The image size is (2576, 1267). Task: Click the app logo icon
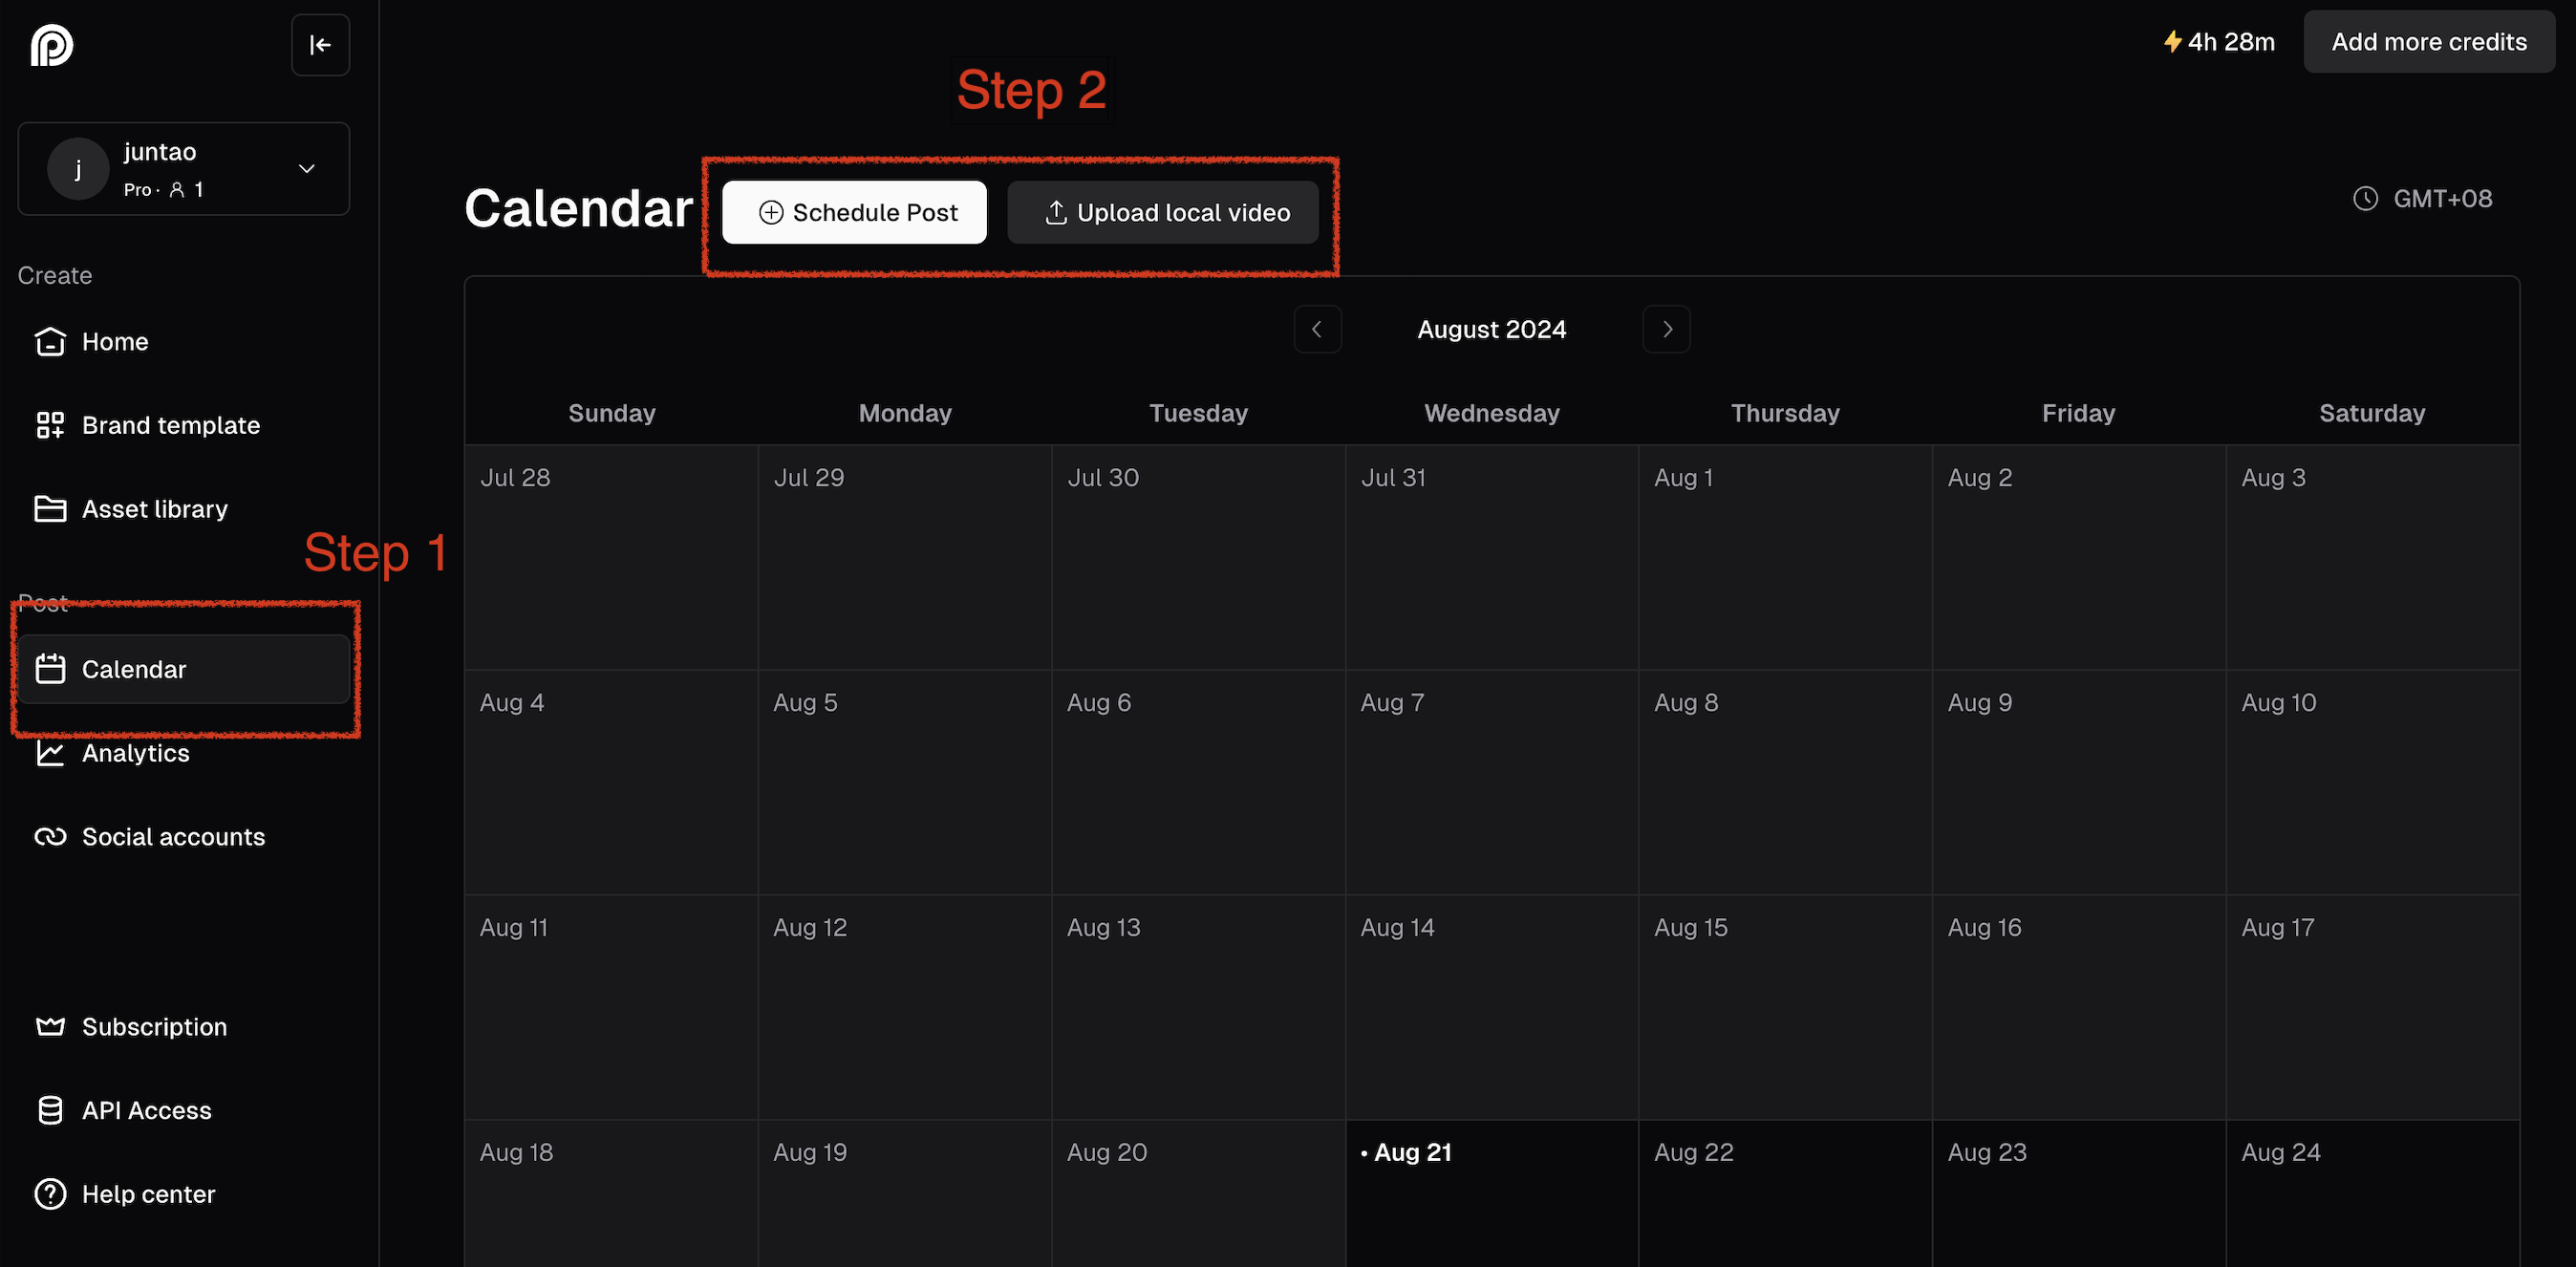click(52, 45)
